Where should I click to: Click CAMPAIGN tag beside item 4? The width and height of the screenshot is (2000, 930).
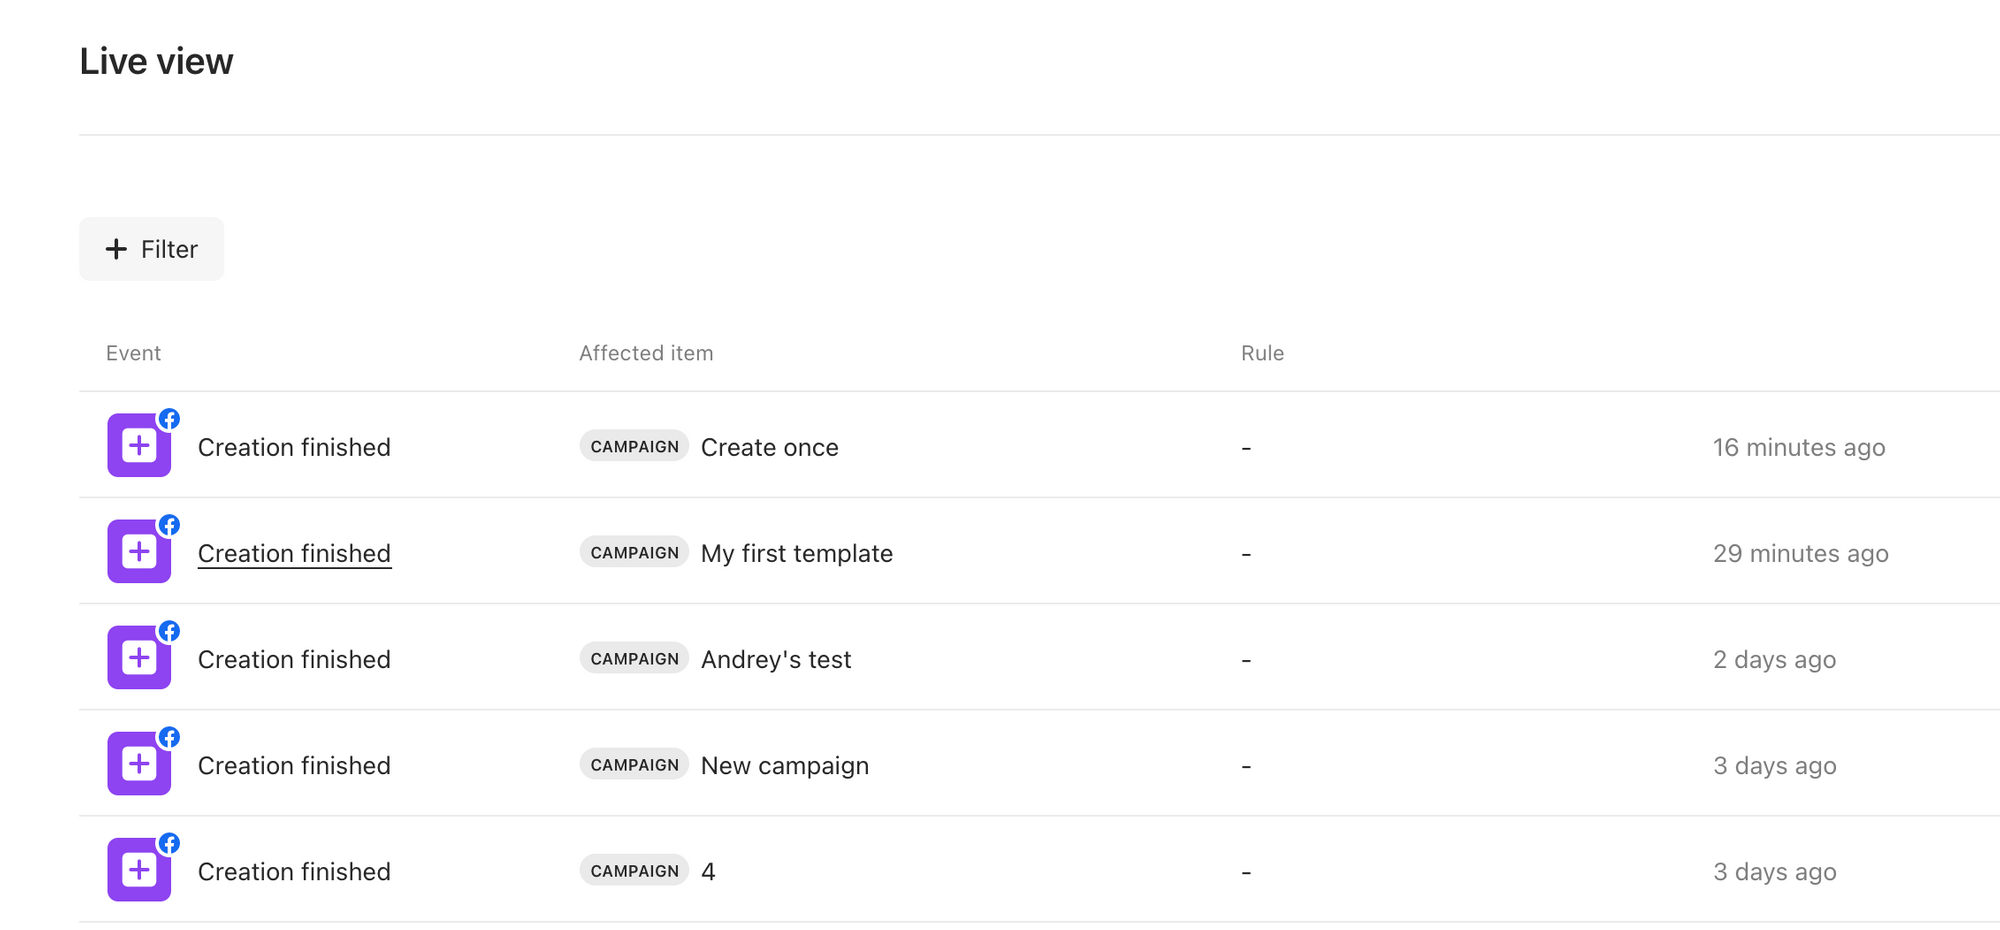tap(634, 870)
